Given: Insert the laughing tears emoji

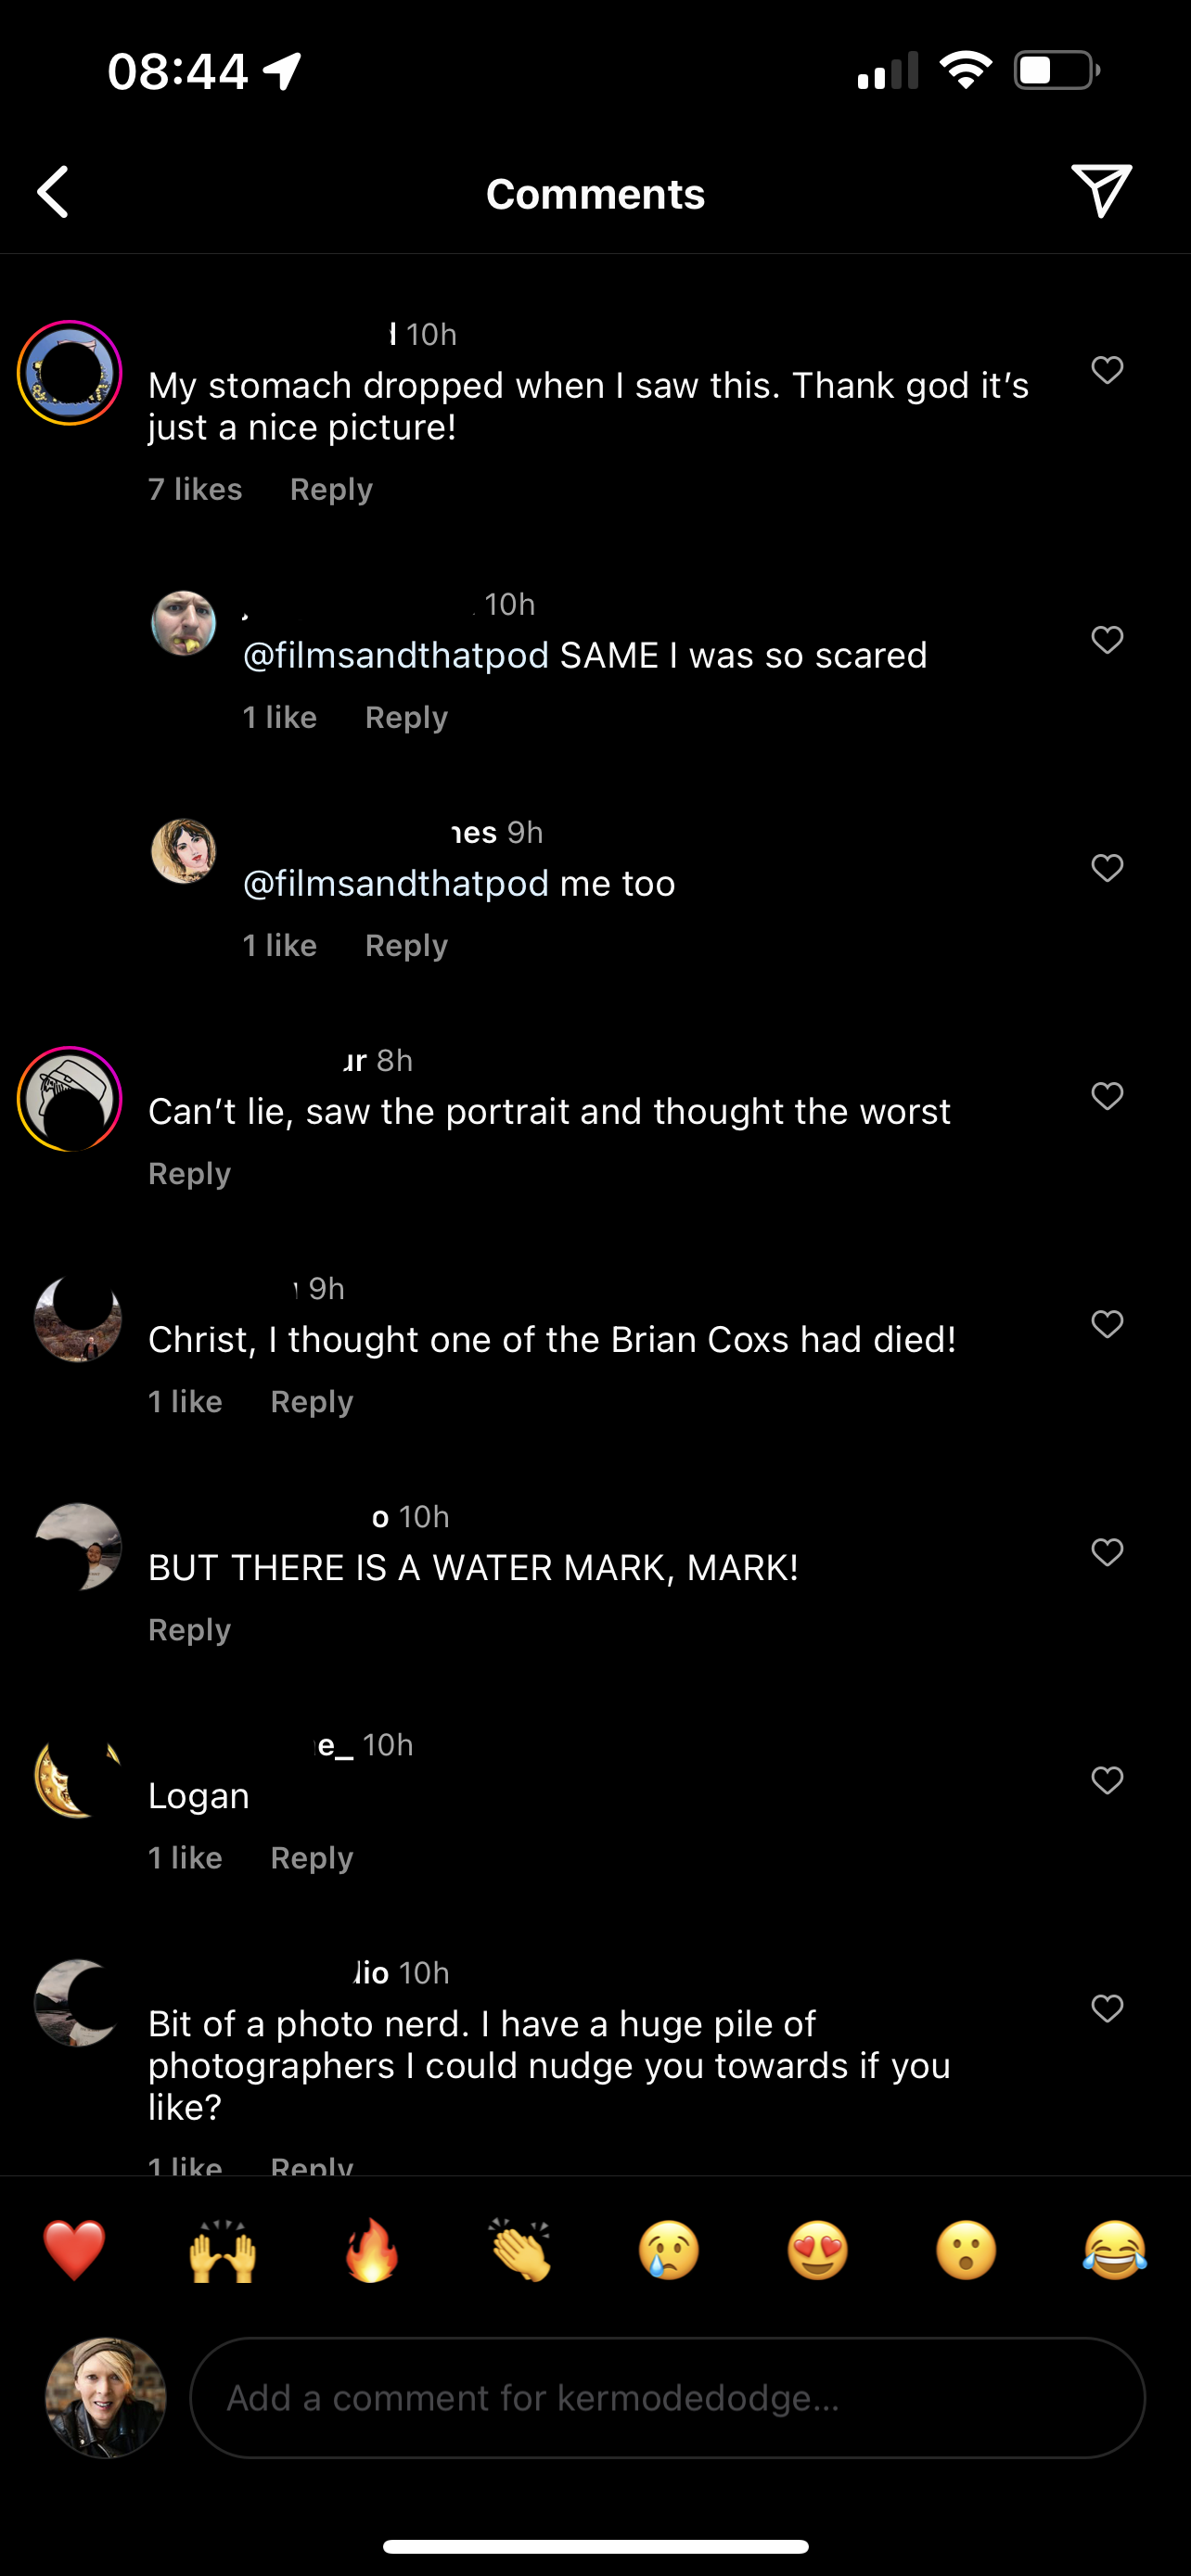Looking at the screenshot, I should [1114, 2250].
